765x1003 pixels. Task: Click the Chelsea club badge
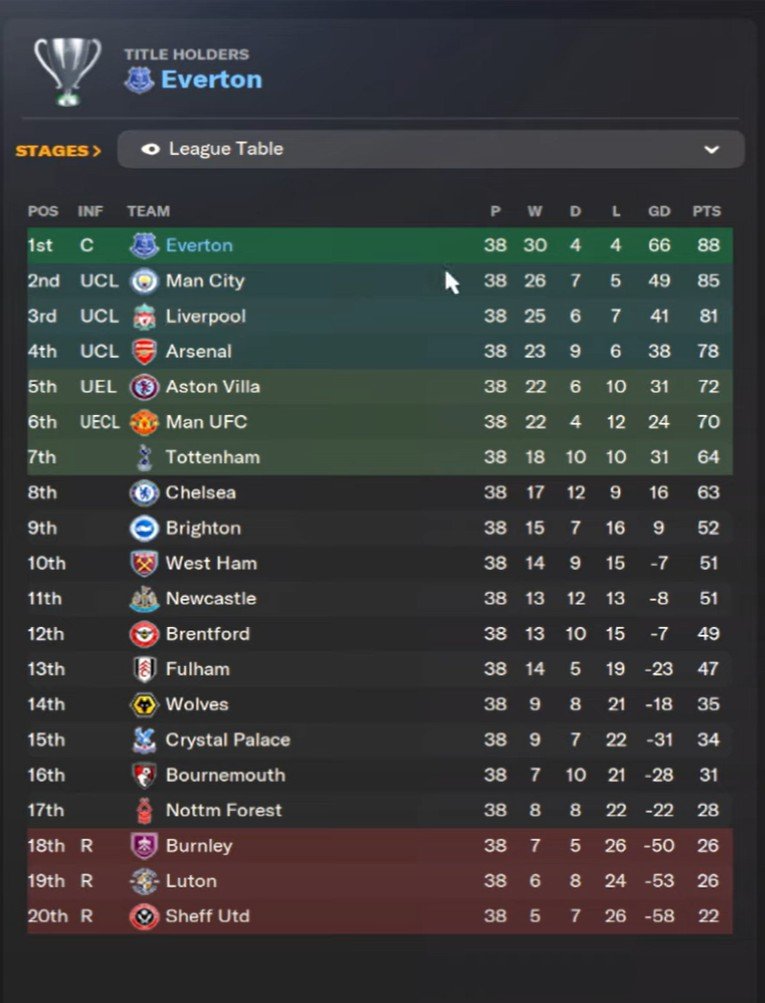click(x=145, y=492)
